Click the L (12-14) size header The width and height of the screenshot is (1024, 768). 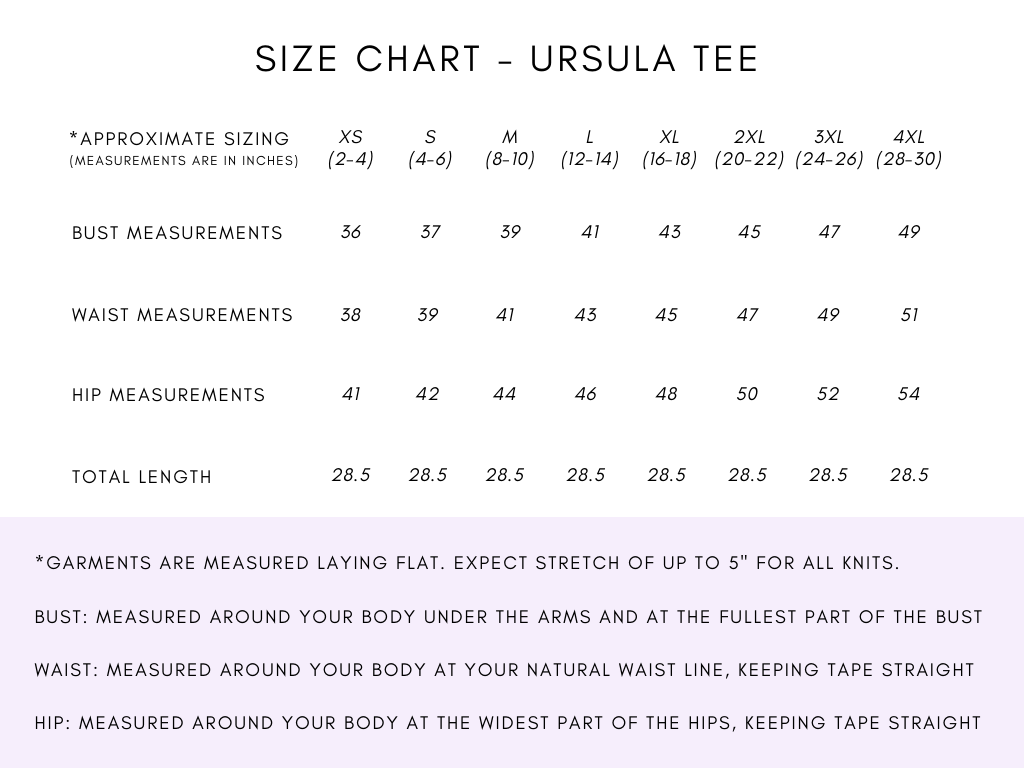590,148
